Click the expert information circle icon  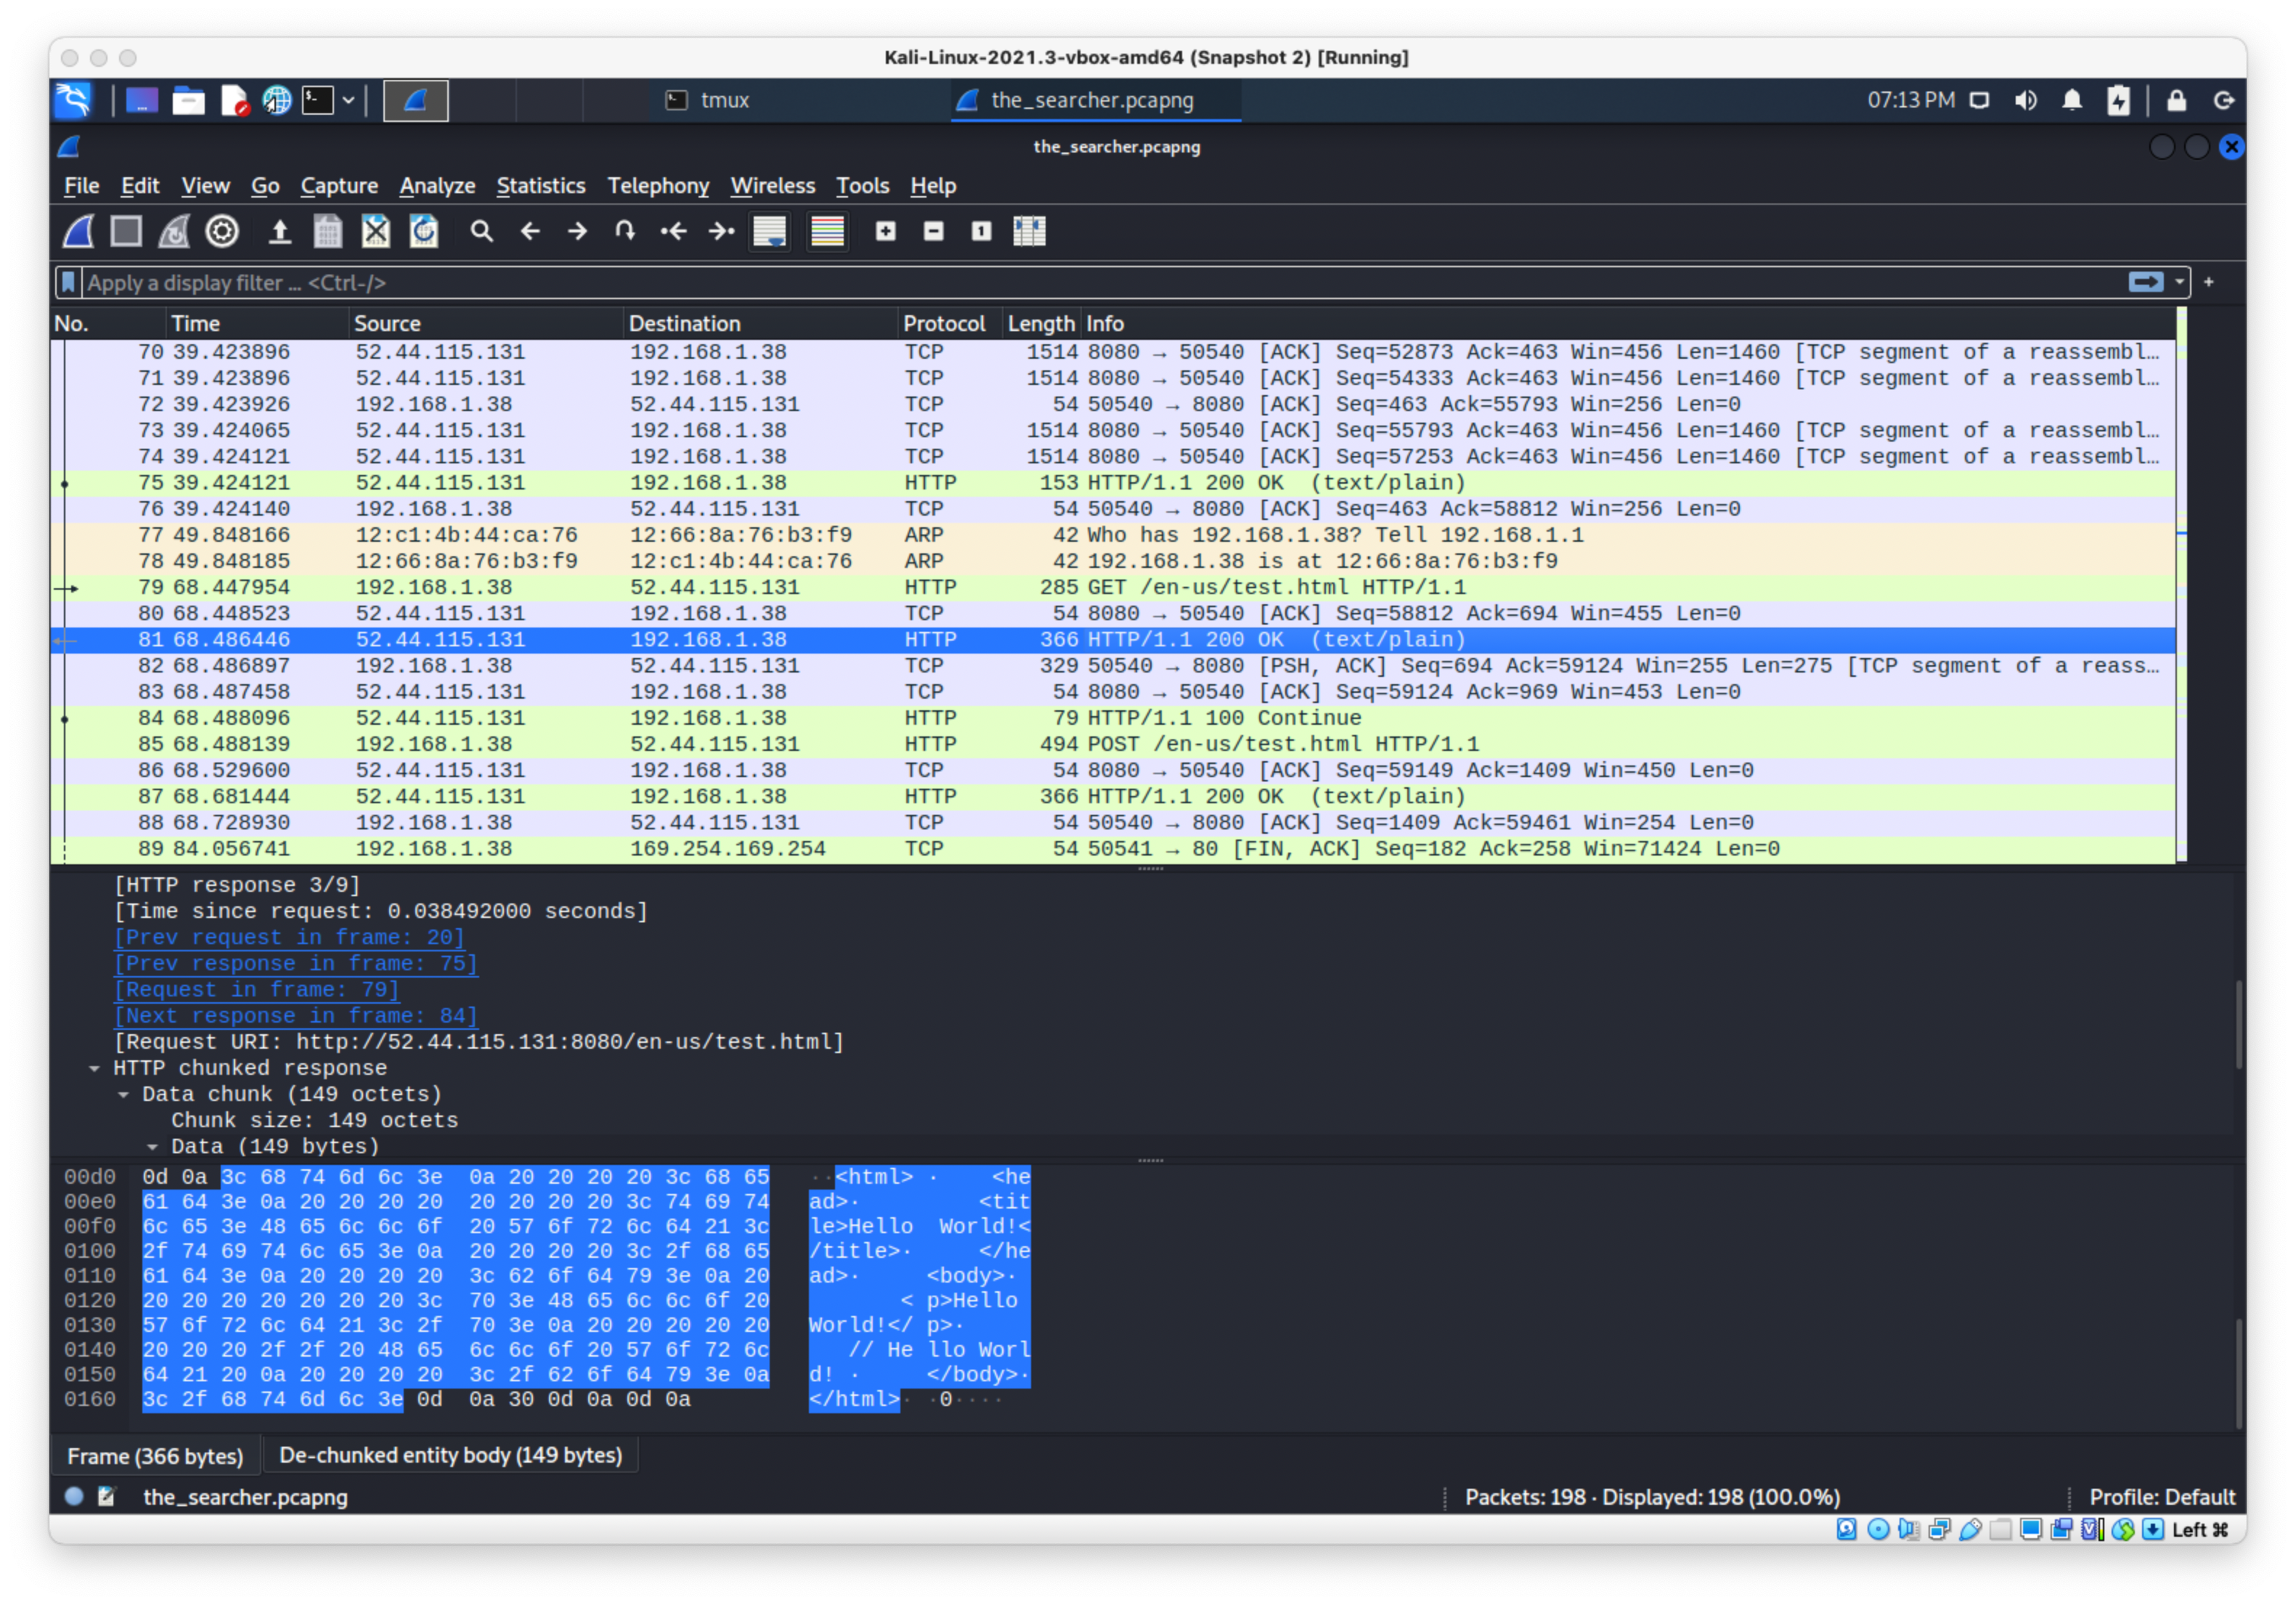click(74, 1496)
